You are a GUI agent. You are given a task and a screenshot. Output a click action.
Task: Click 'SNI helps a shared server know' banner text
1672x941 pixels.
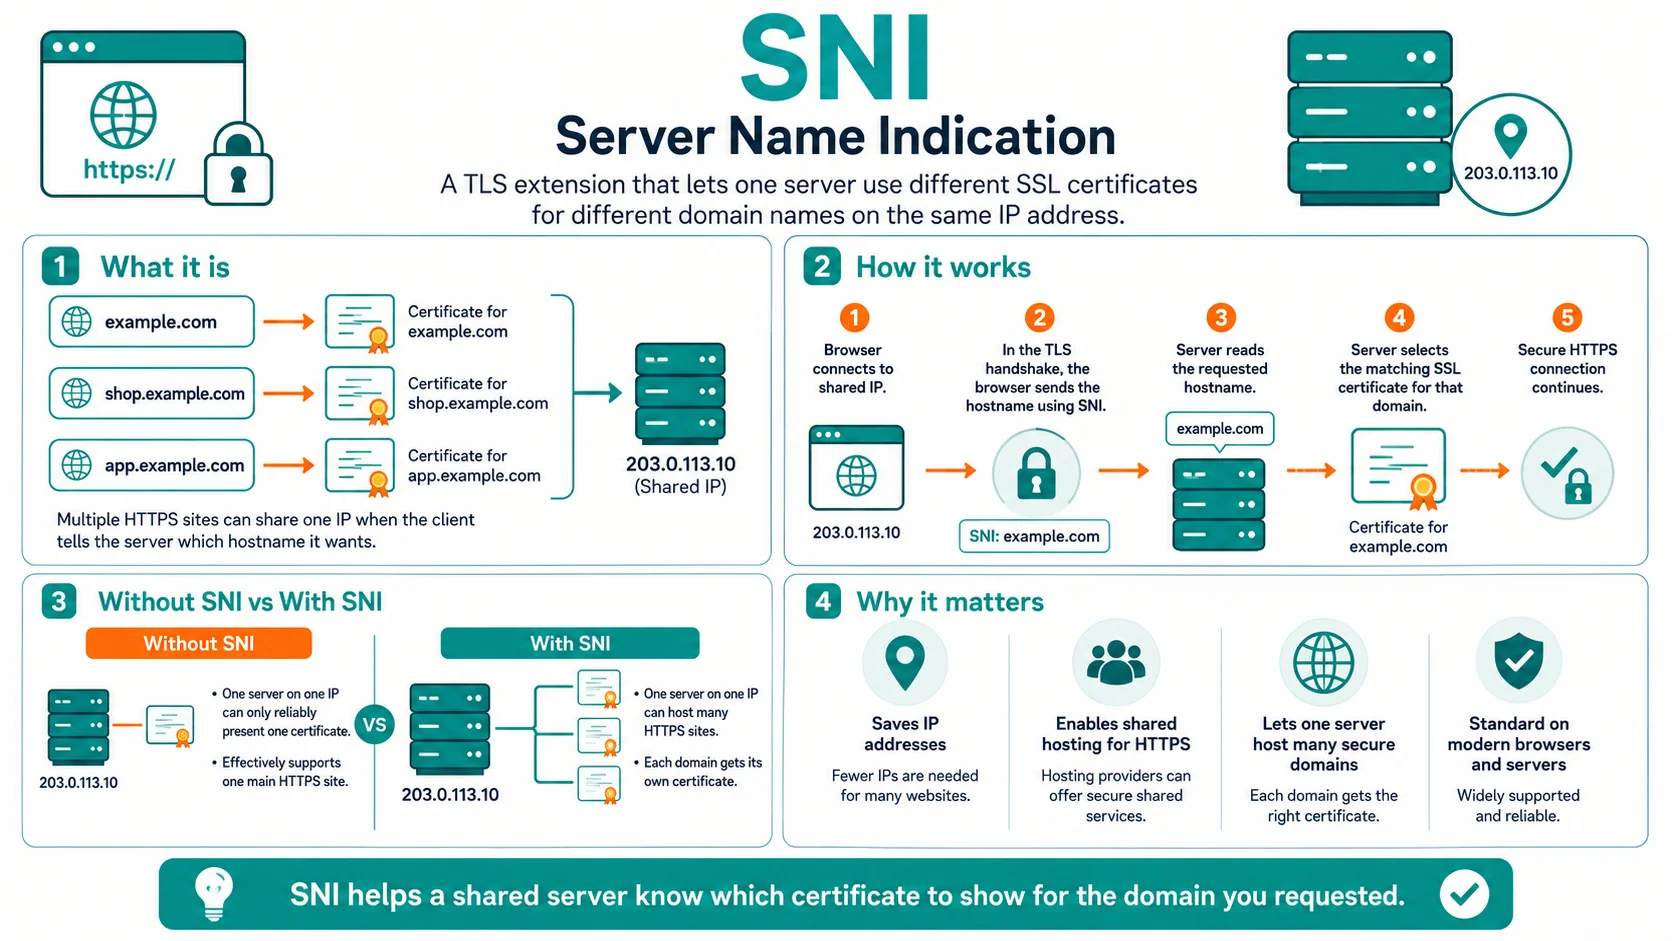pos(847,895)
